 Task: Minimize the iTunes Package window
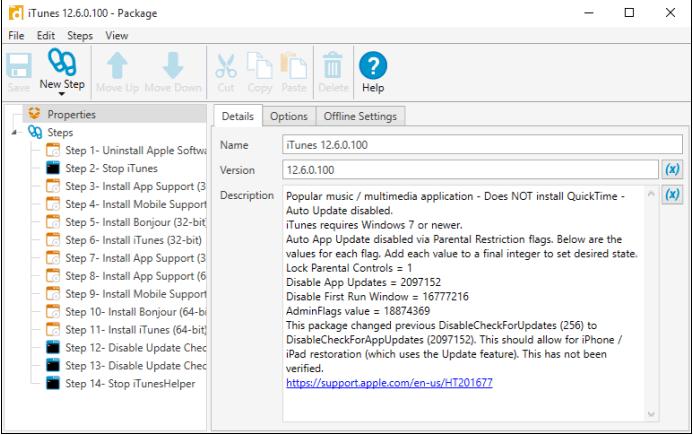click(x=589, y=13)
